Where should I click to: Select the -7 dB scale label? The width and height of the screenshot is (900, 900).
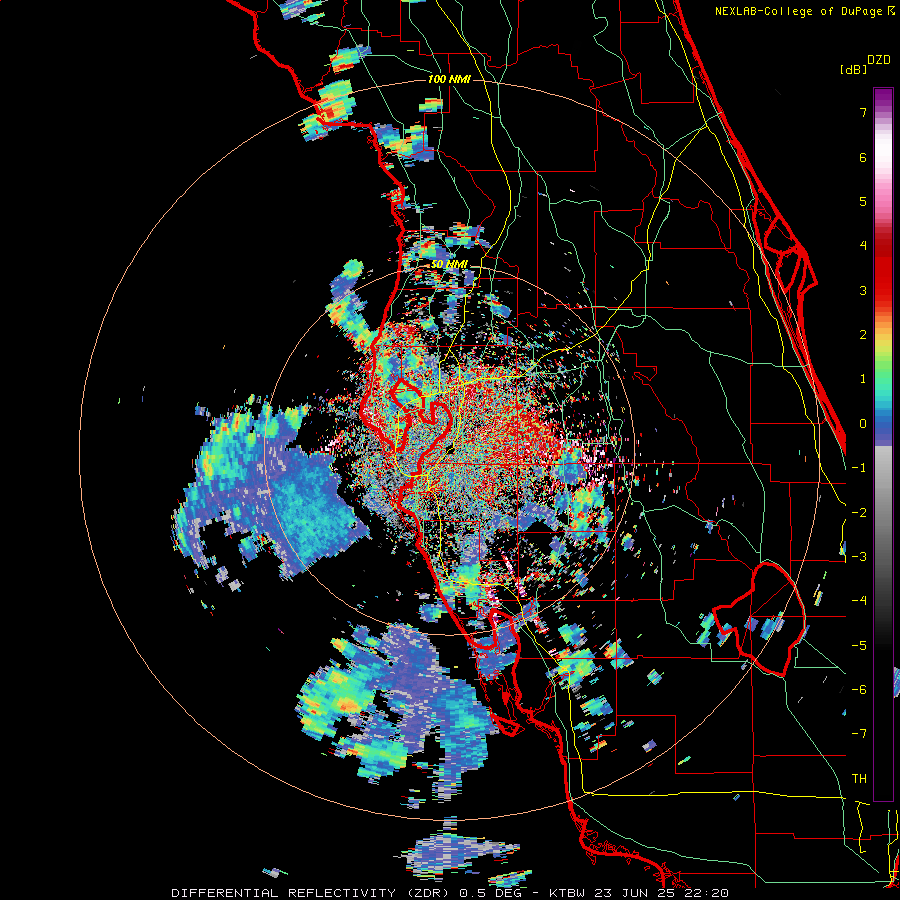tap(859, 734)
